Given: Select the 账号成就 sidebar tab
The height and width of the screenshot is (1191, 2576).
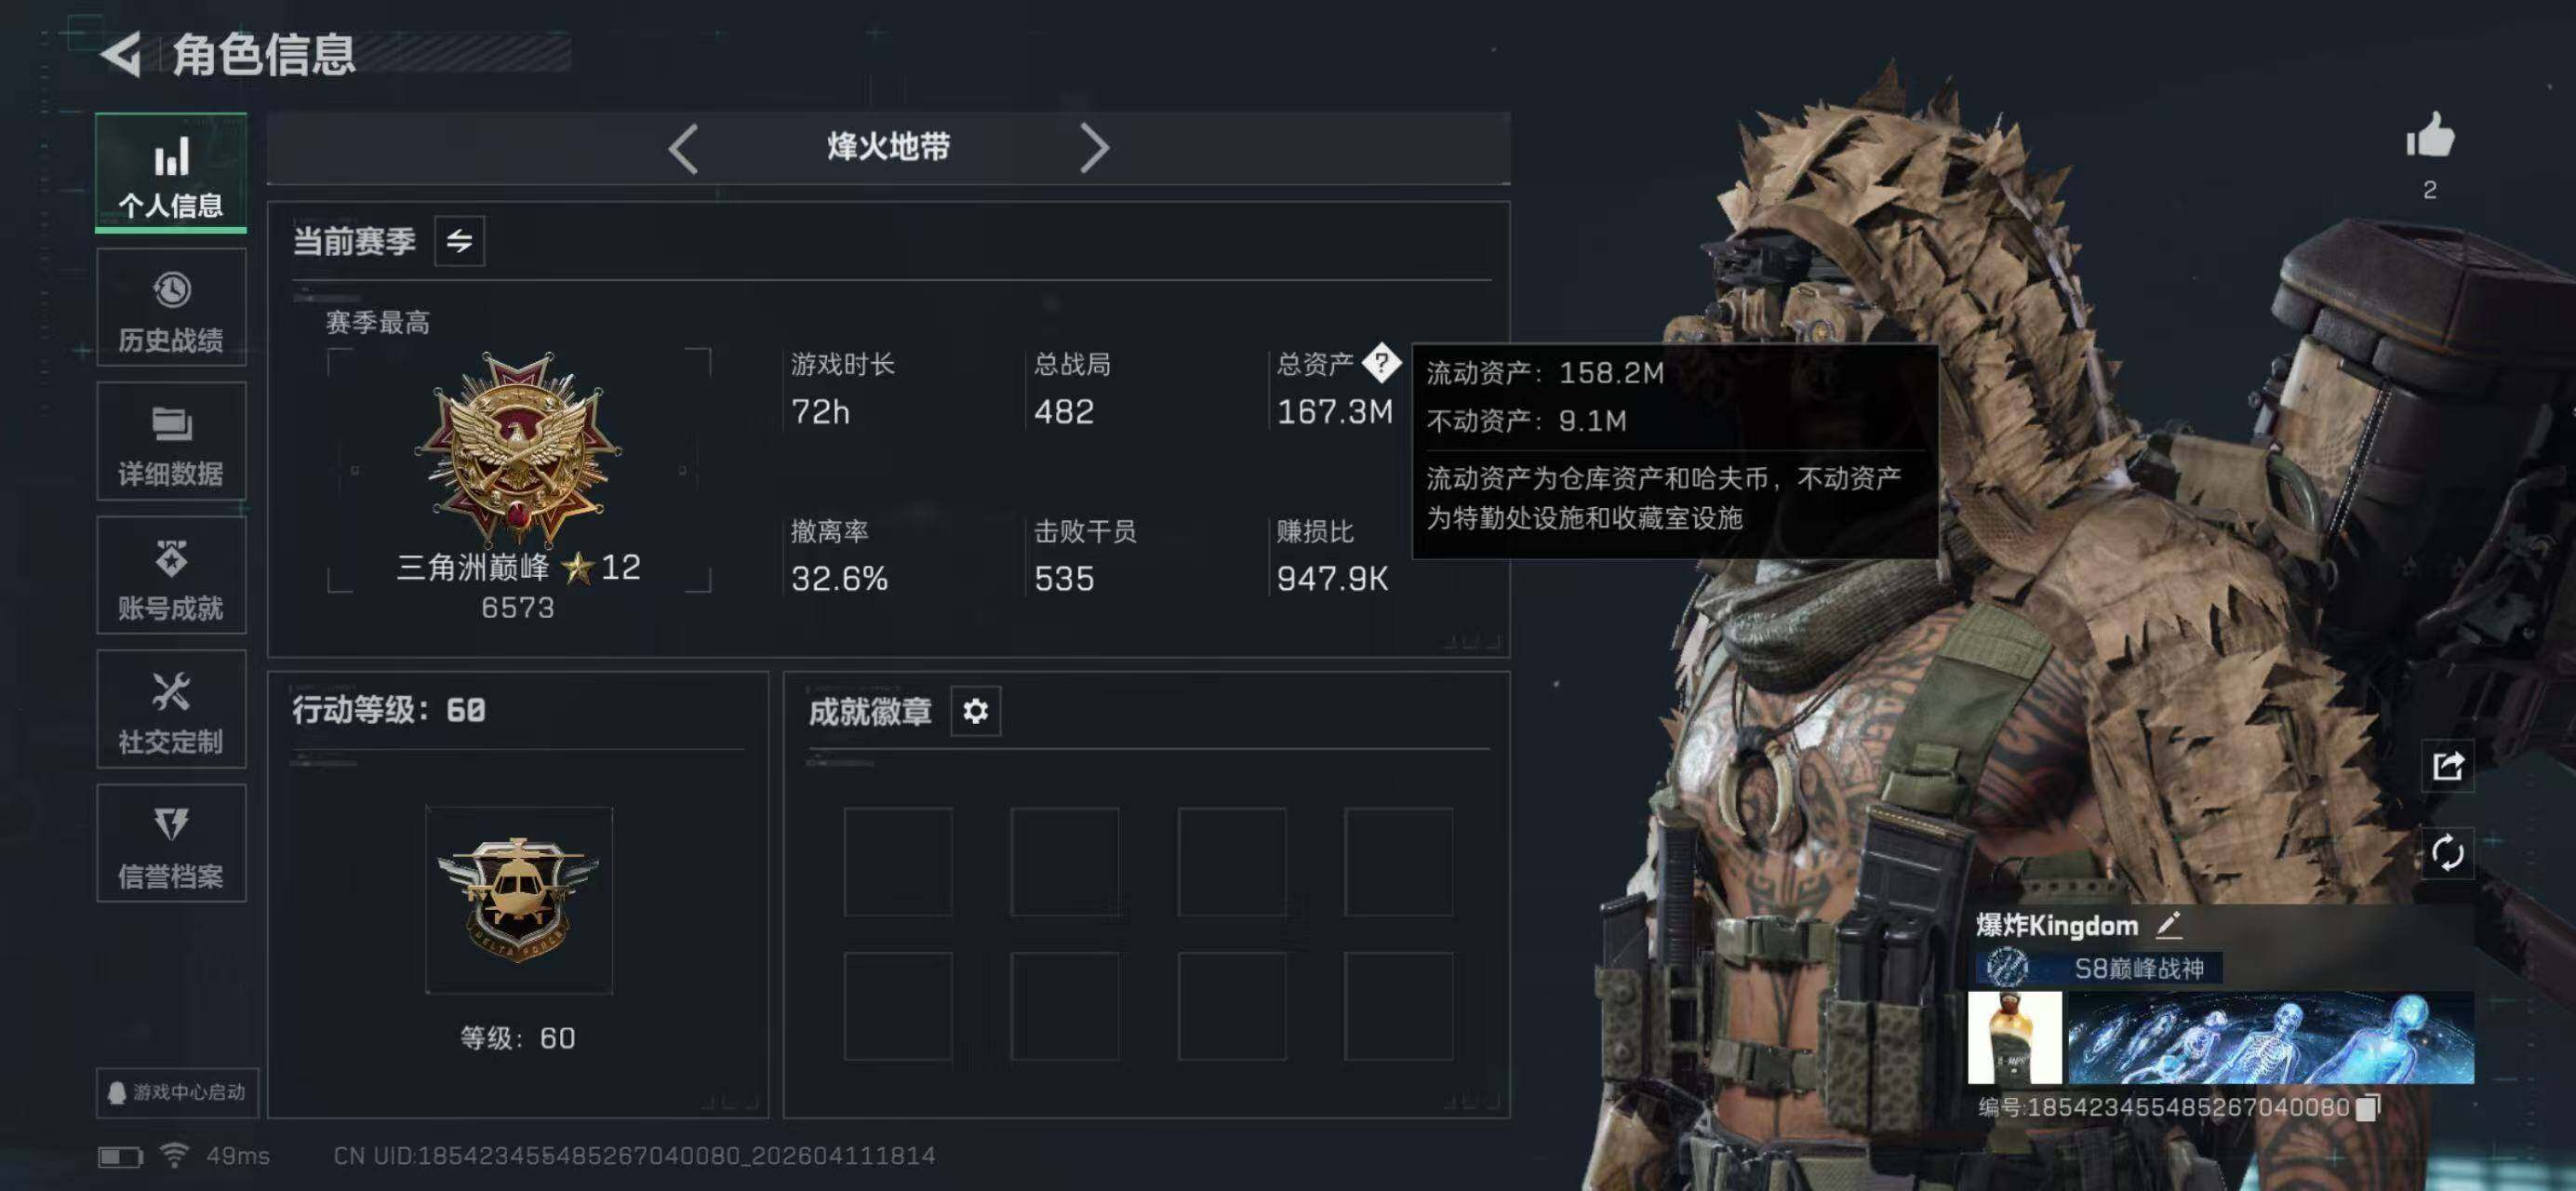Looking at the screenshot, I should [171, 576].
